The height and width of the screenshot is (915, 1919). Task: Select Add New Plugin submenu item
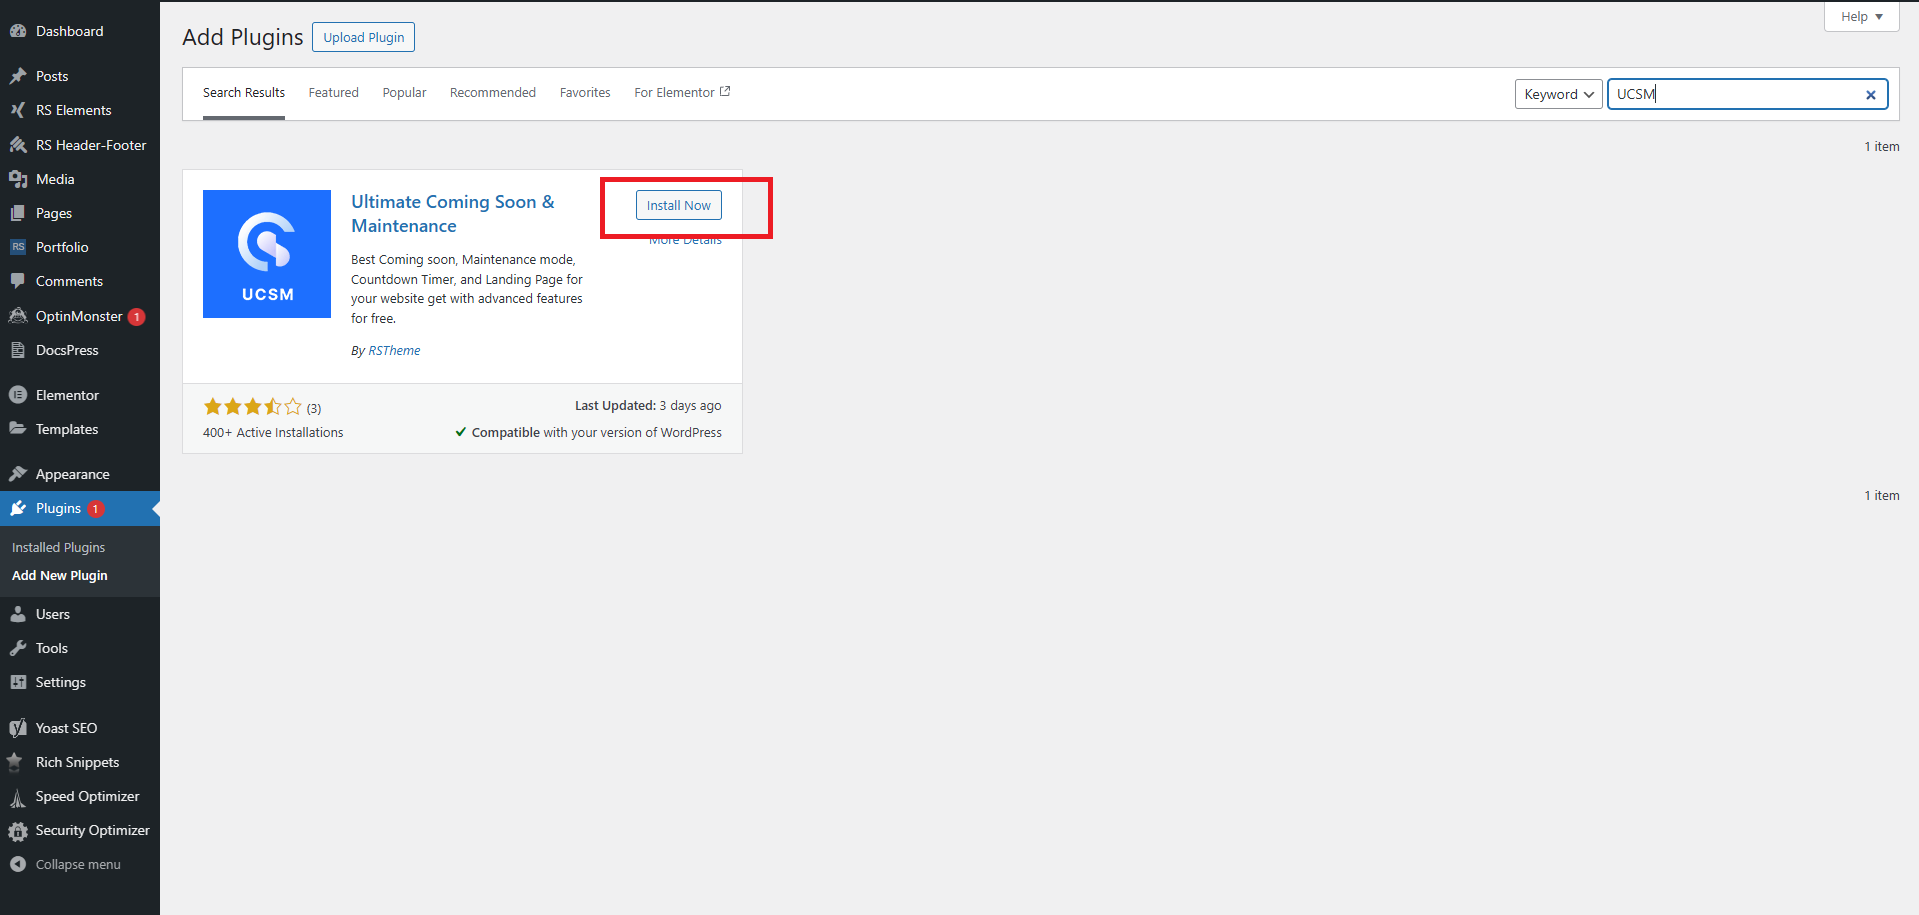(60, 576)
